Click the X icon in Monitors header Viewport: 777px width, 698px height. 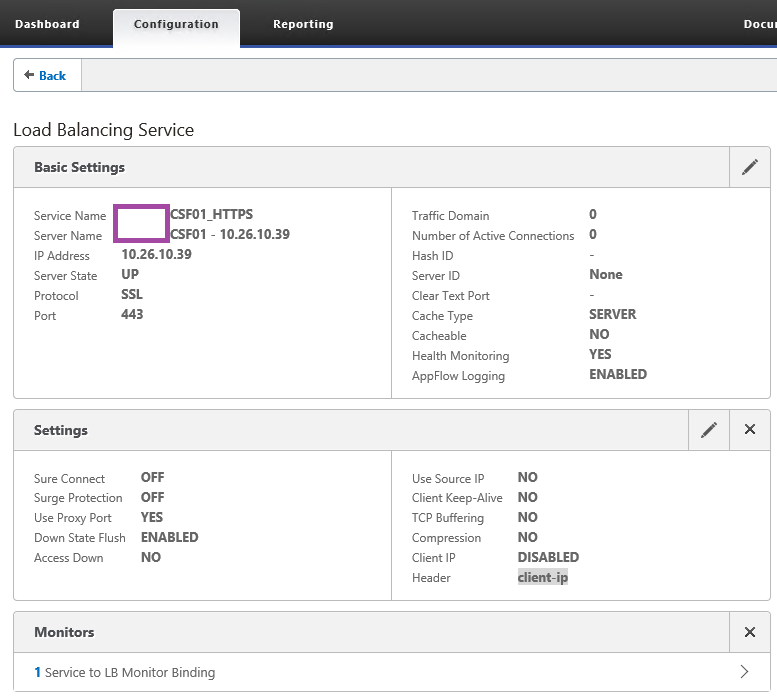(750, 632)
